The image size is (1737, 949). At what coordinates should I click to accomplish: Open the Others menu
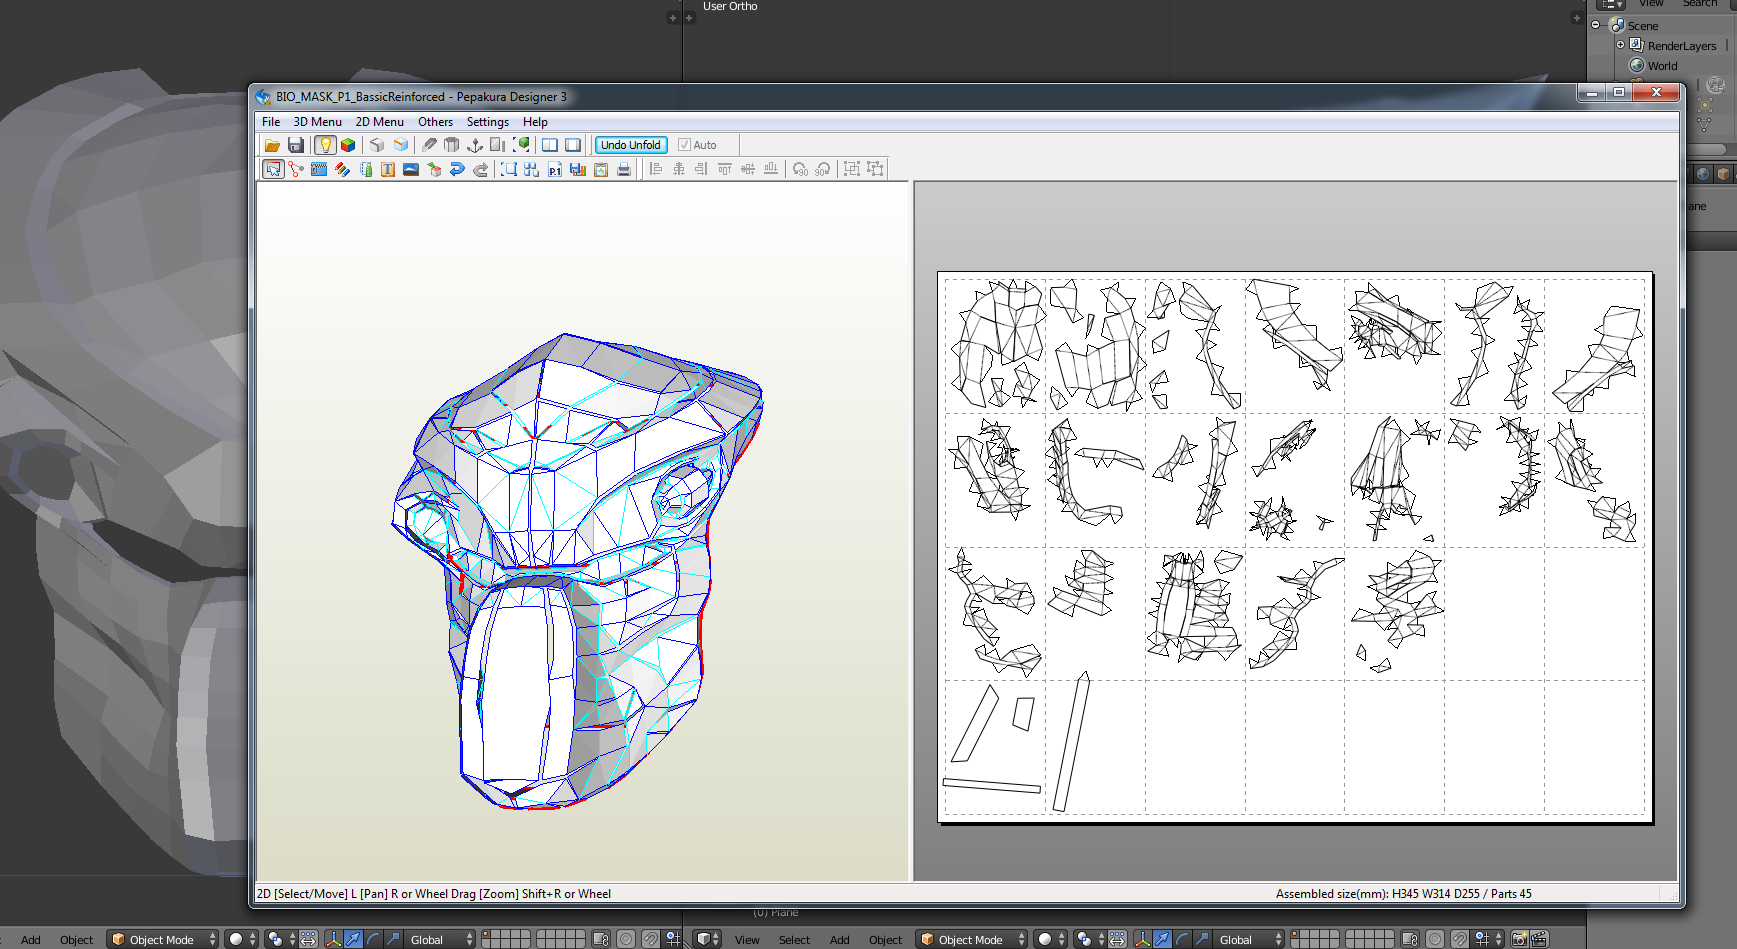436,122
